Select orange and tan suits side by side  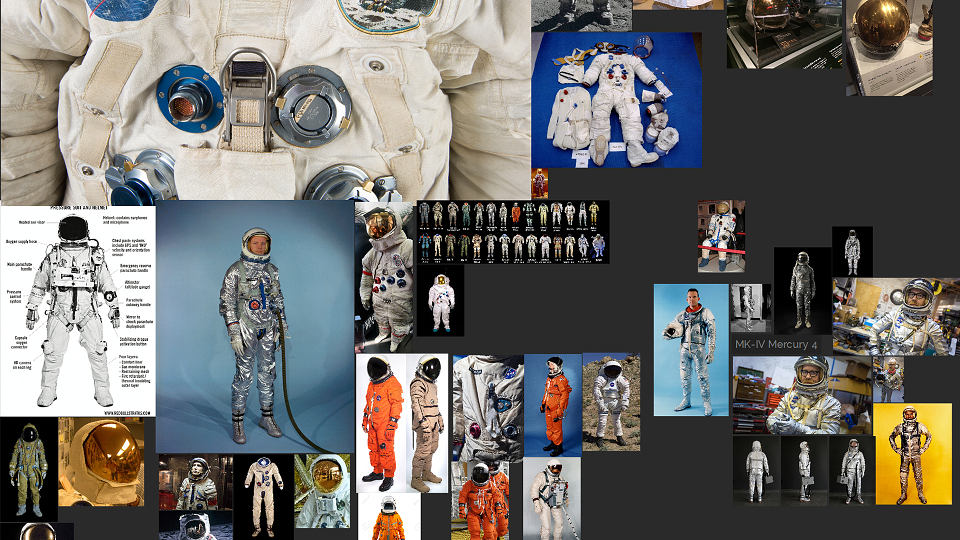pos(402,423)
